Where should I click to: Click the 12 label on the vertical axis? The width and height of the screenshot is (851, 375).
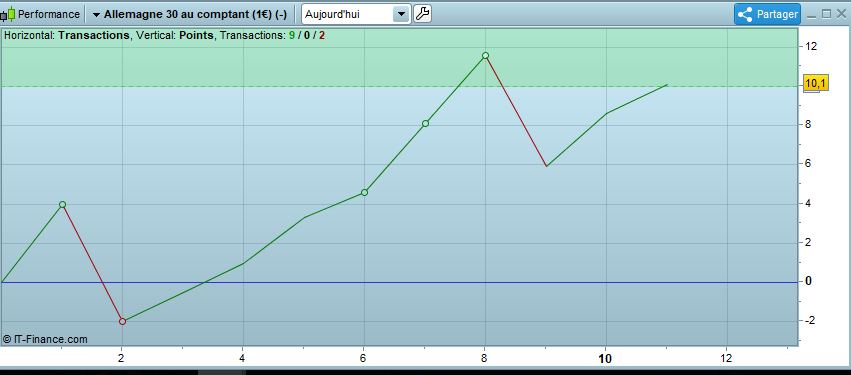(x=811, y=46)
